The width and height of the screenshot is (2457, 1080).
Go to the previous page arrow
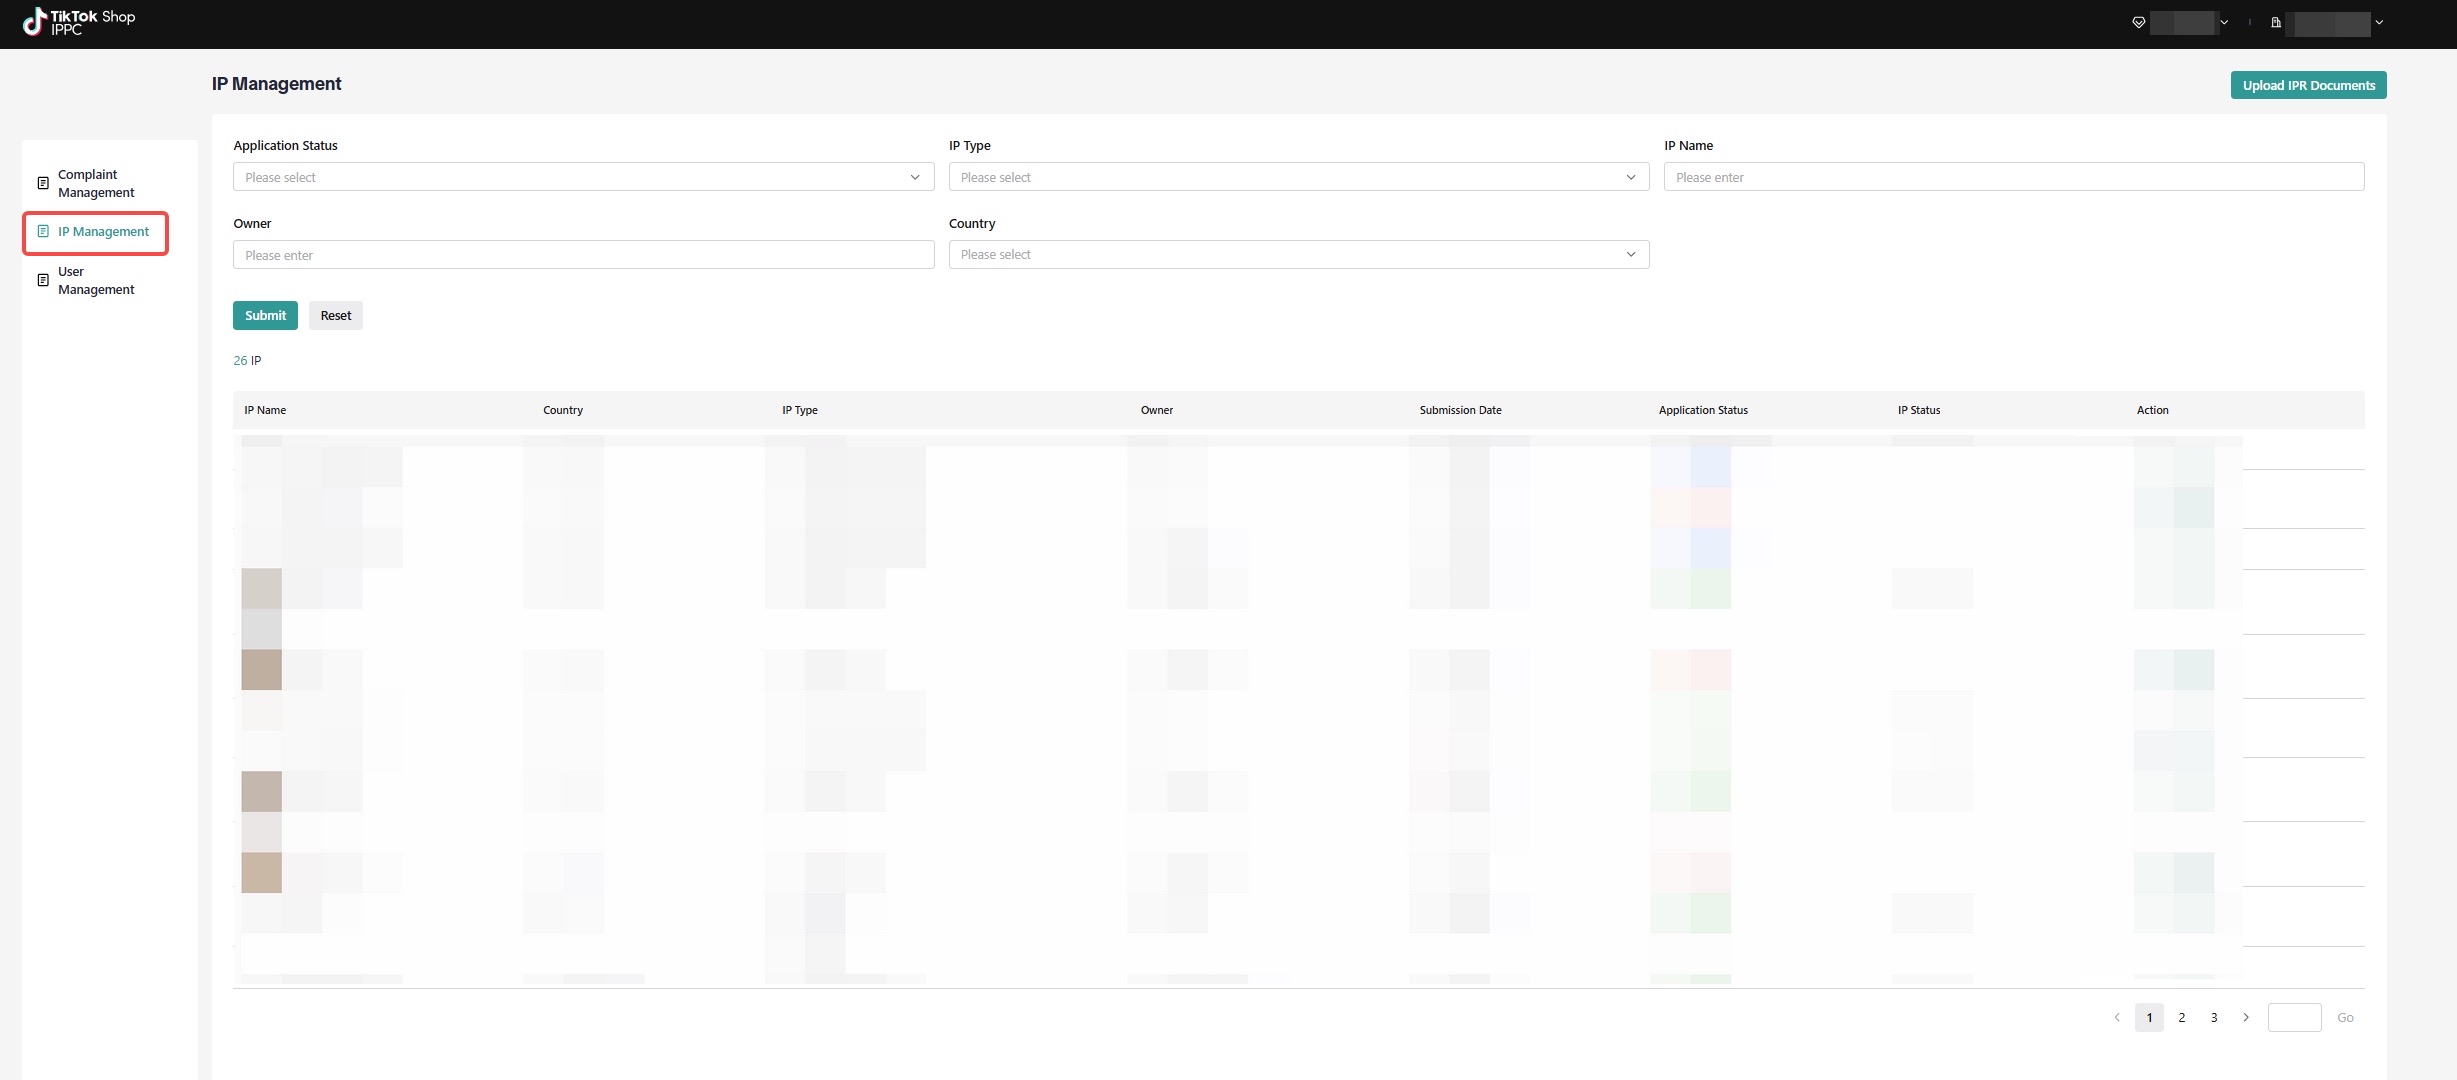[x=2116, y=1017]
